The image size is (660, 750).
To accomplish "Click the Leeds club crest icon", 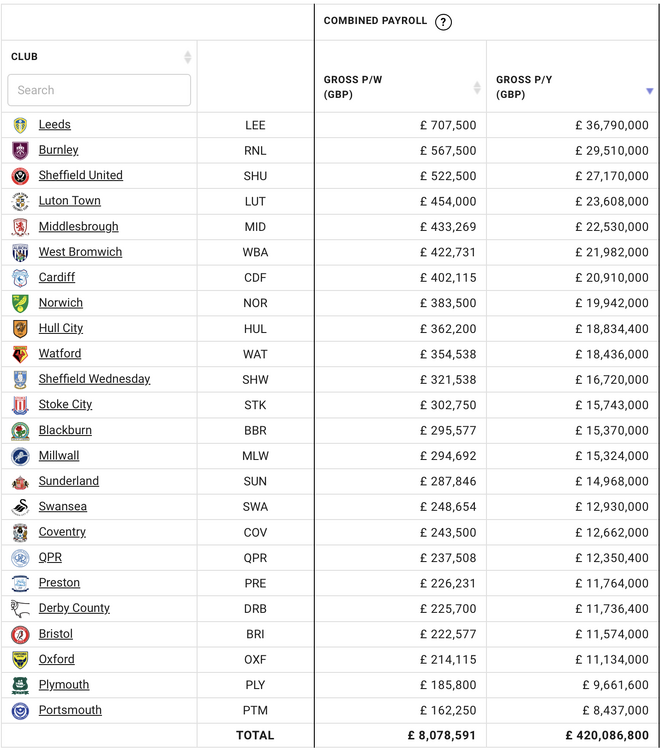I will coord(20,125).
